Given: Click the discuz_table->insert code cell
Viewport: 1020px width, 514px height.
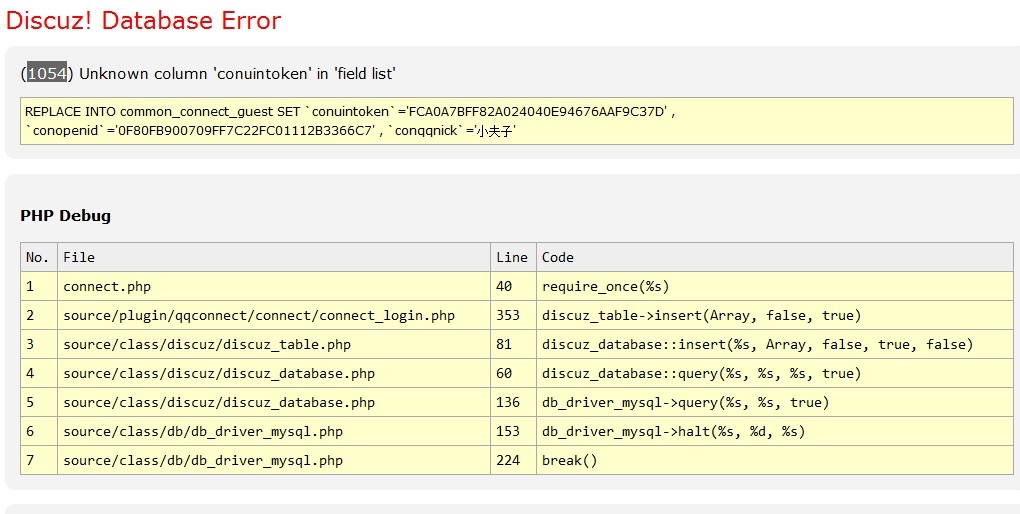Looking at the screenshot, I should coord(701,315).
